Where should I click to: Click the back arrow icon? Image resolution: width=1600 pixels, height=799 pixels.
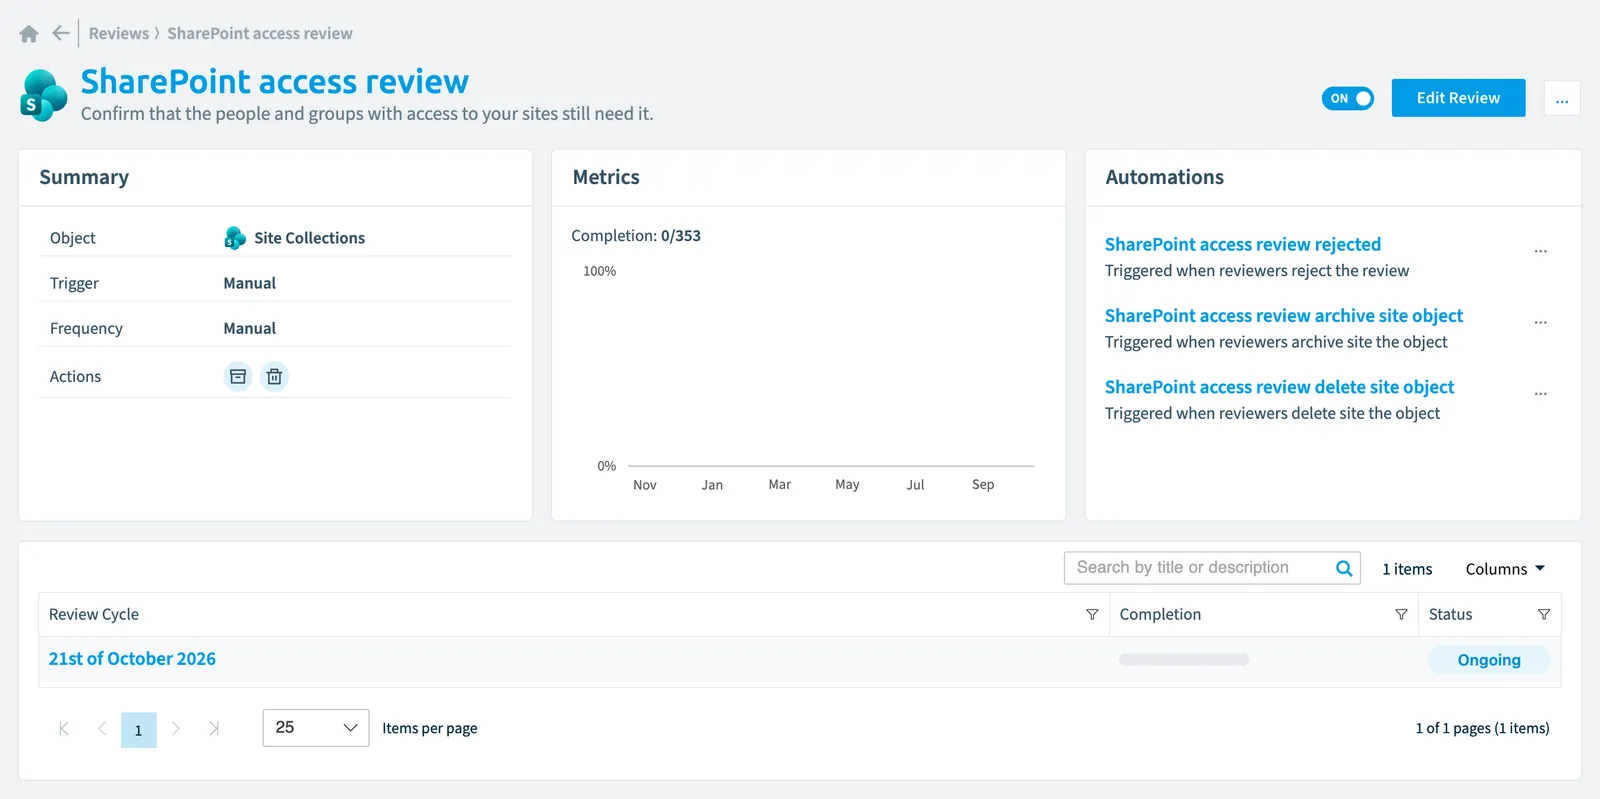coord(61,33)
